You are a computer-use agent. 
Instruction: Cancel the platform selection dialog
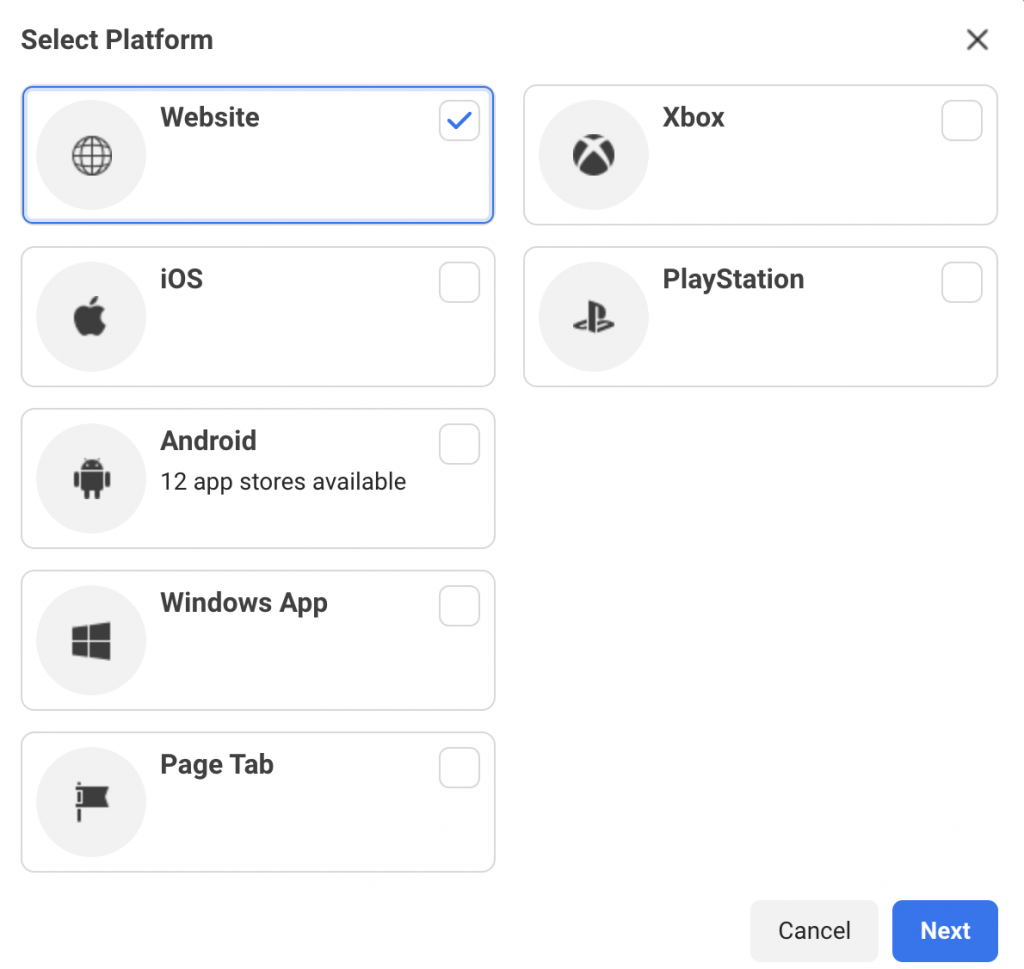pyautogui.click(x=813, y=931)
